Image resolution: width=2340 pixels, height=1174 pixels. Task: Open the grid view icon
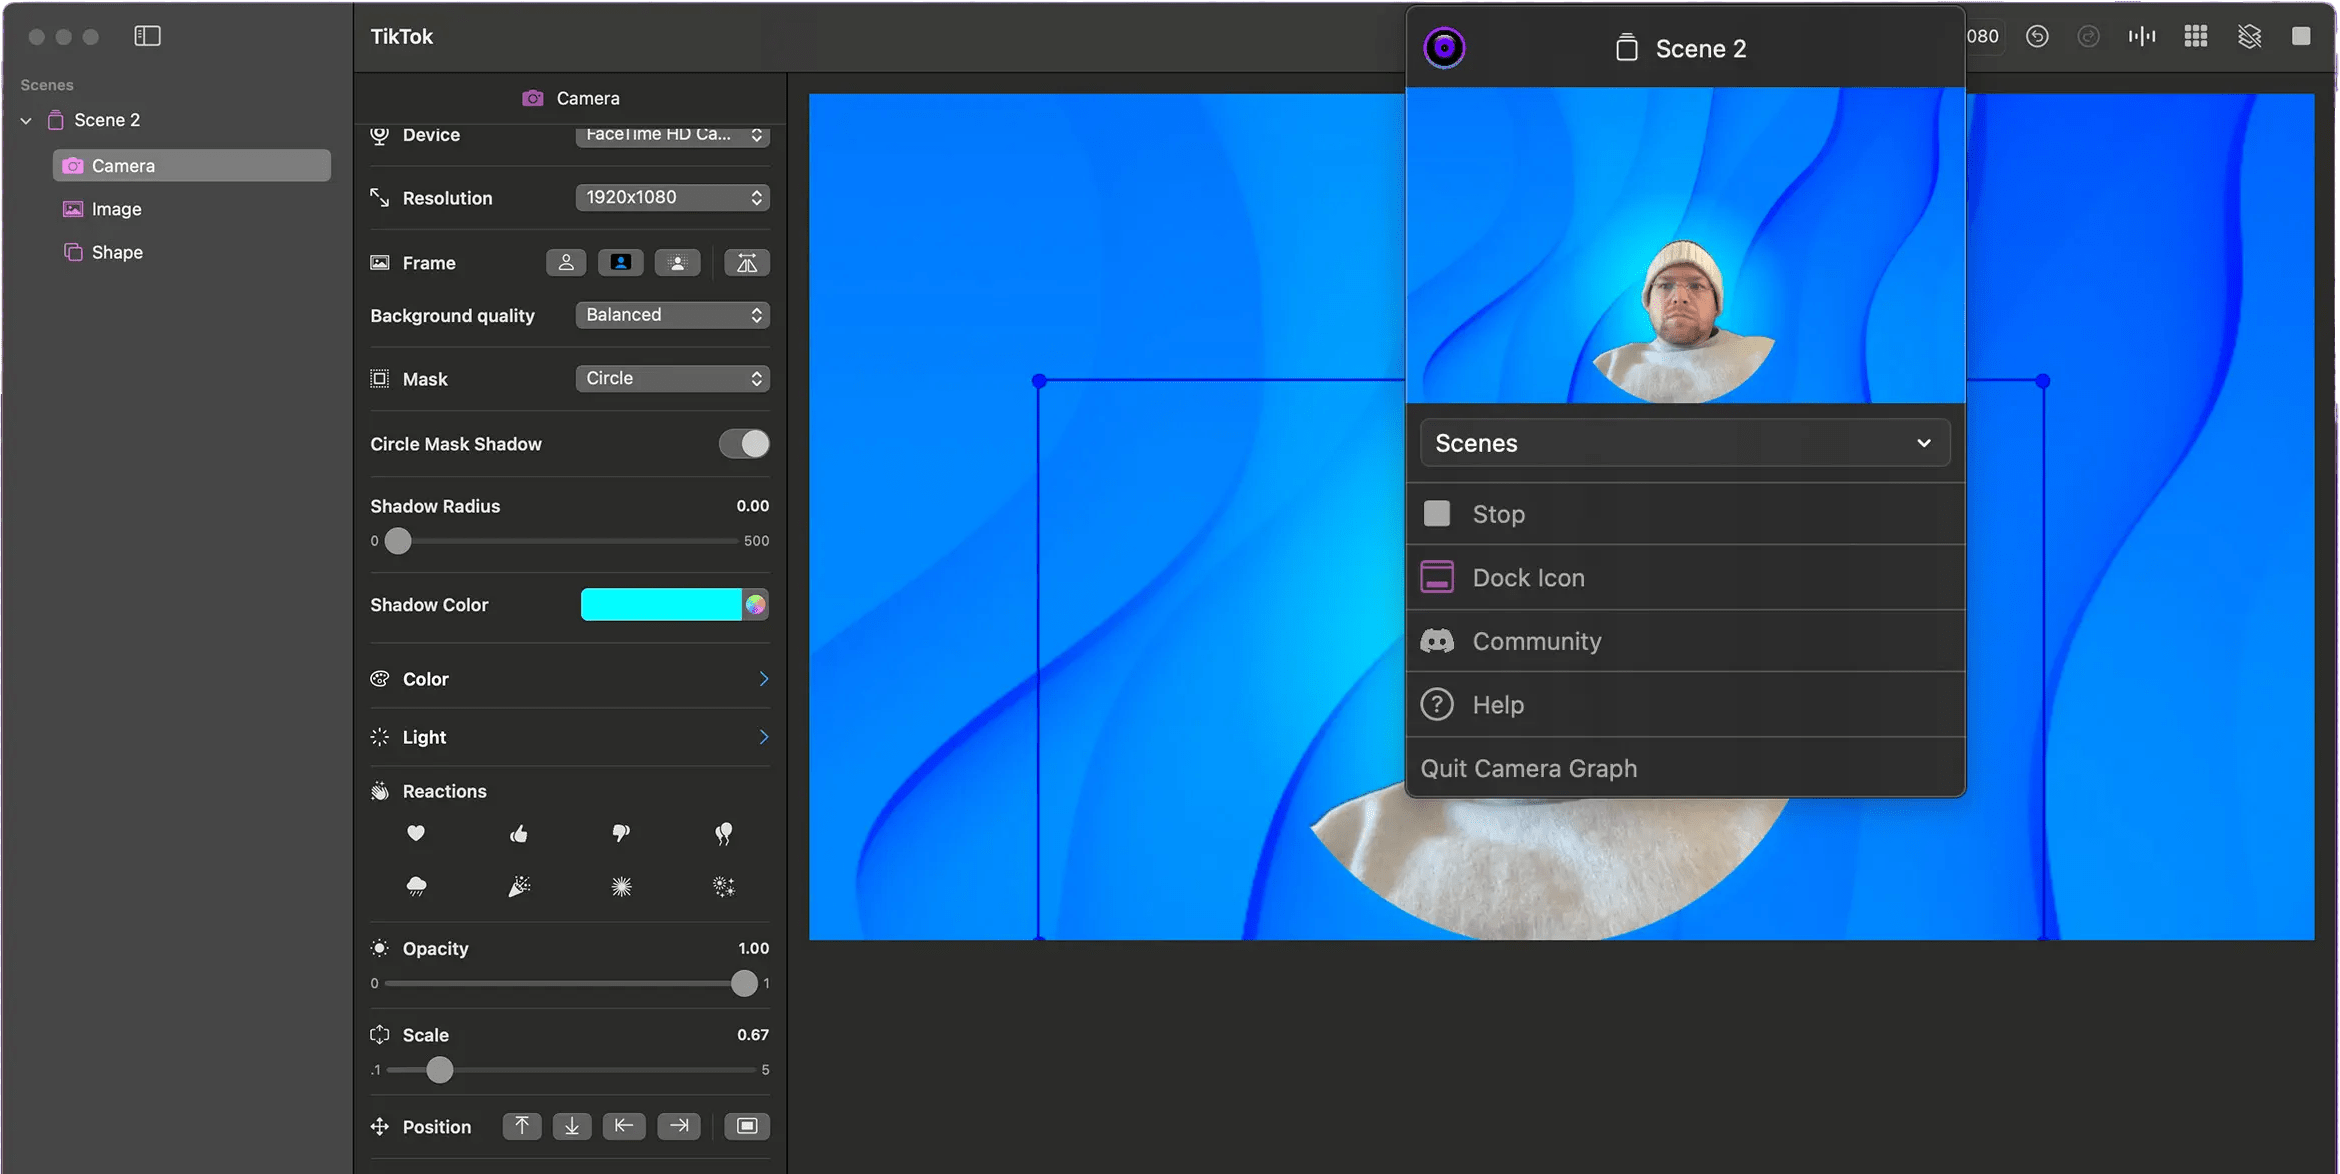pyautogui.click(x=2196, y=36)
